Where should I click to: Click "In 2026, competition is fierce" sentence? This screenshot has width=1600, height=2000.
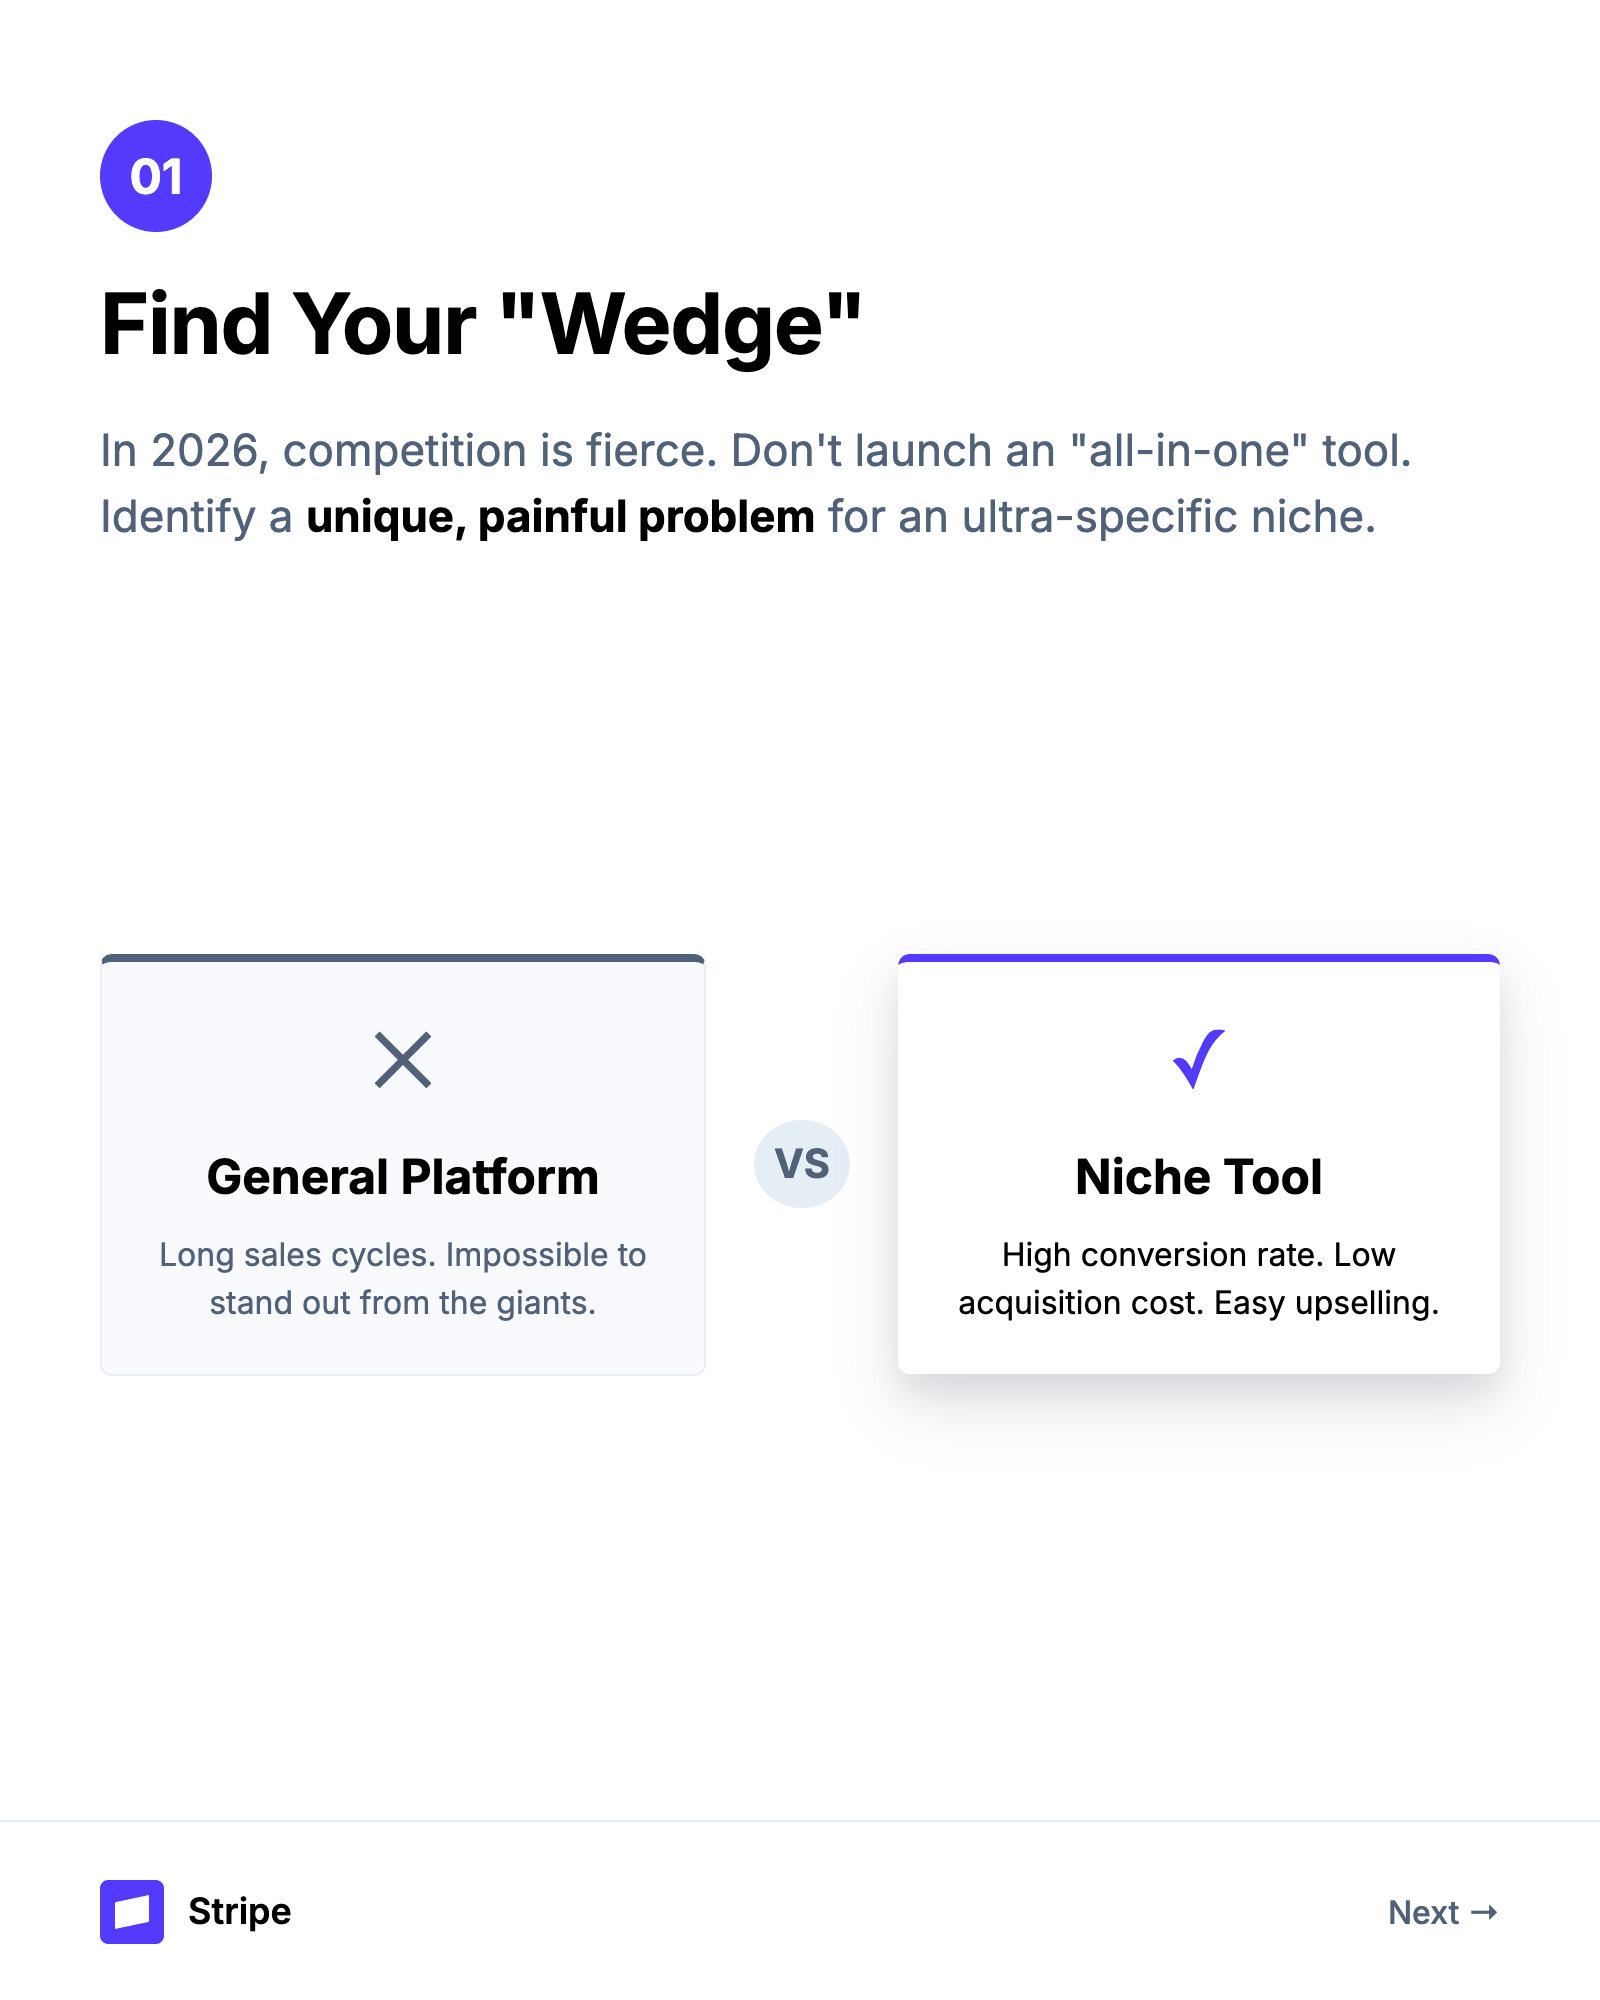[409, 451]
